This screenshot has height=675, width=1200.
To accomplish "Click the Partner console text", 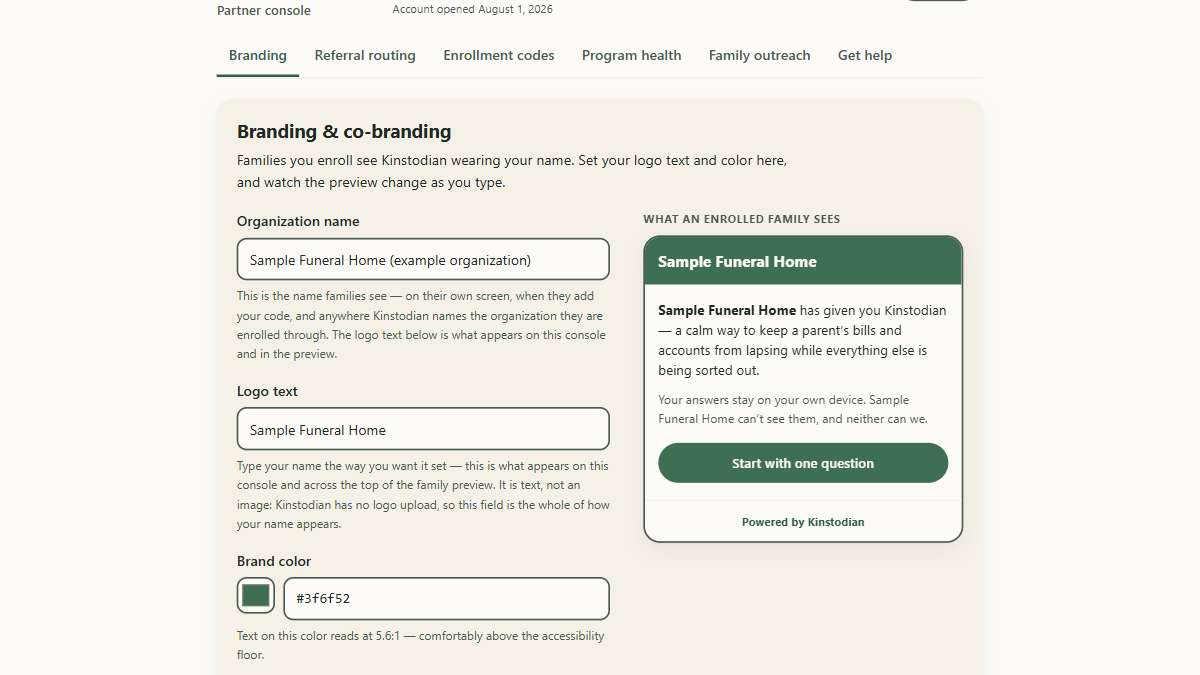I will click(264, 11).
